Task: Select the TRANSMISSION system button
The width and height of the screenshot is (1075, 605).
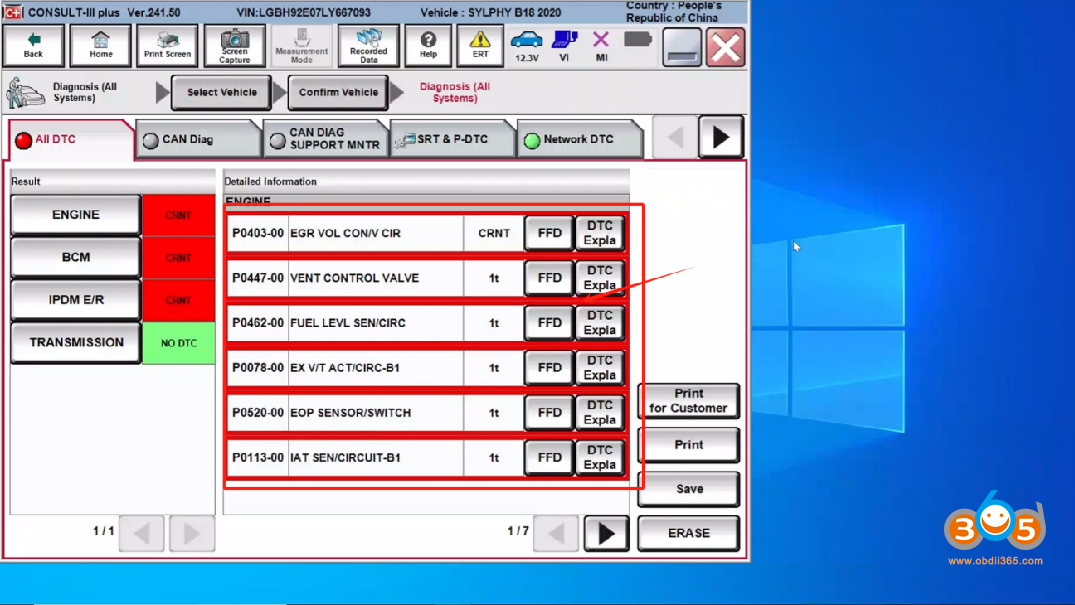Action: click(x=76, y=343)
